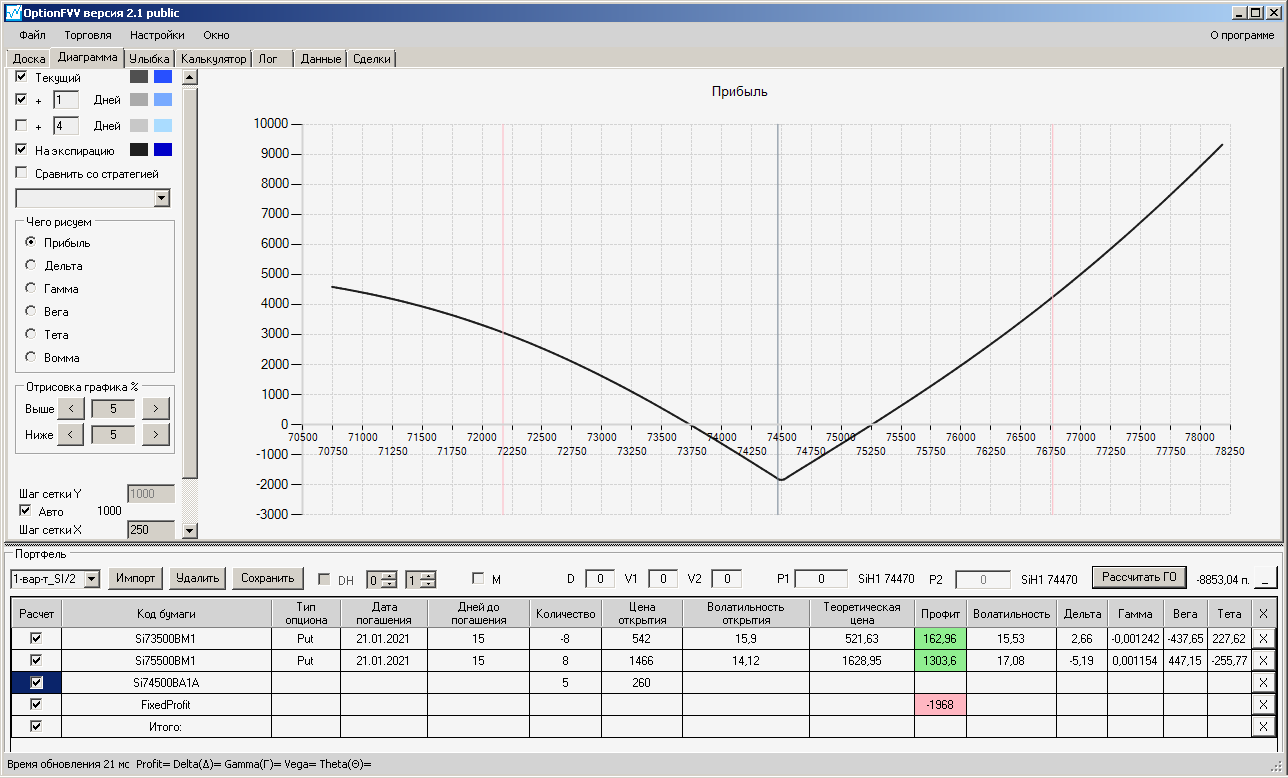Viewport: 1288px width, 778px height.
Task: Switch to the Сделки tab
Action: [372, 59]
